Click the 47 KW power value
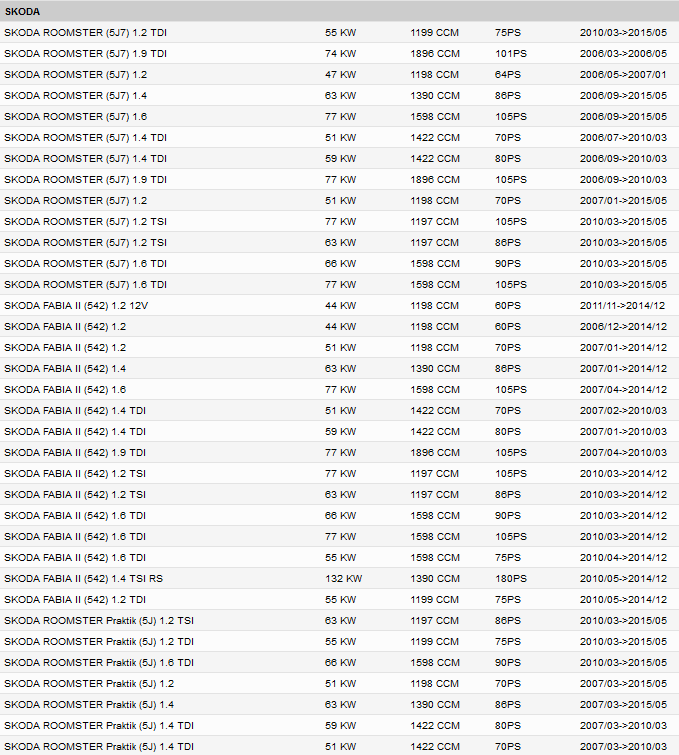The image size is (679, 755). [x=340, y=75]
